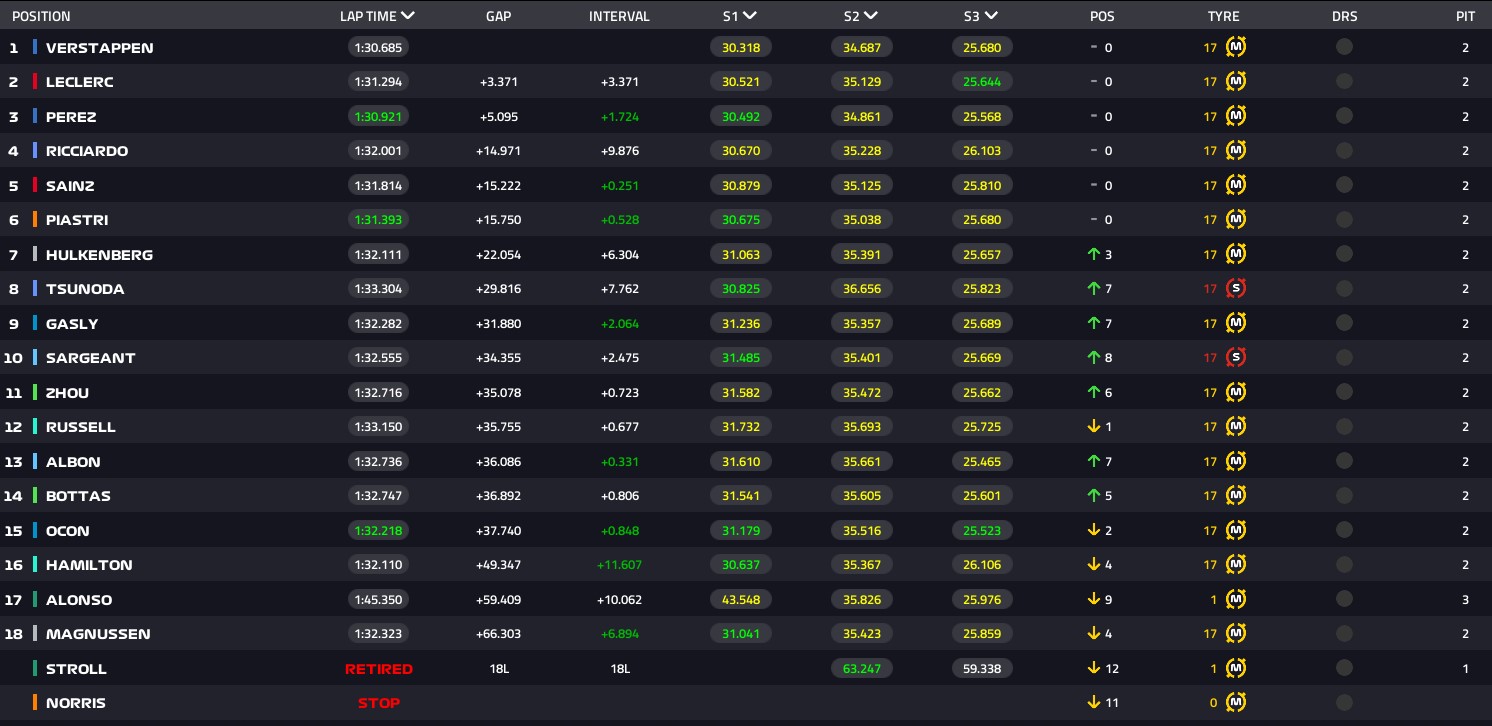Click Leclerc's DRS indicator dot

tap(1344, 82)
